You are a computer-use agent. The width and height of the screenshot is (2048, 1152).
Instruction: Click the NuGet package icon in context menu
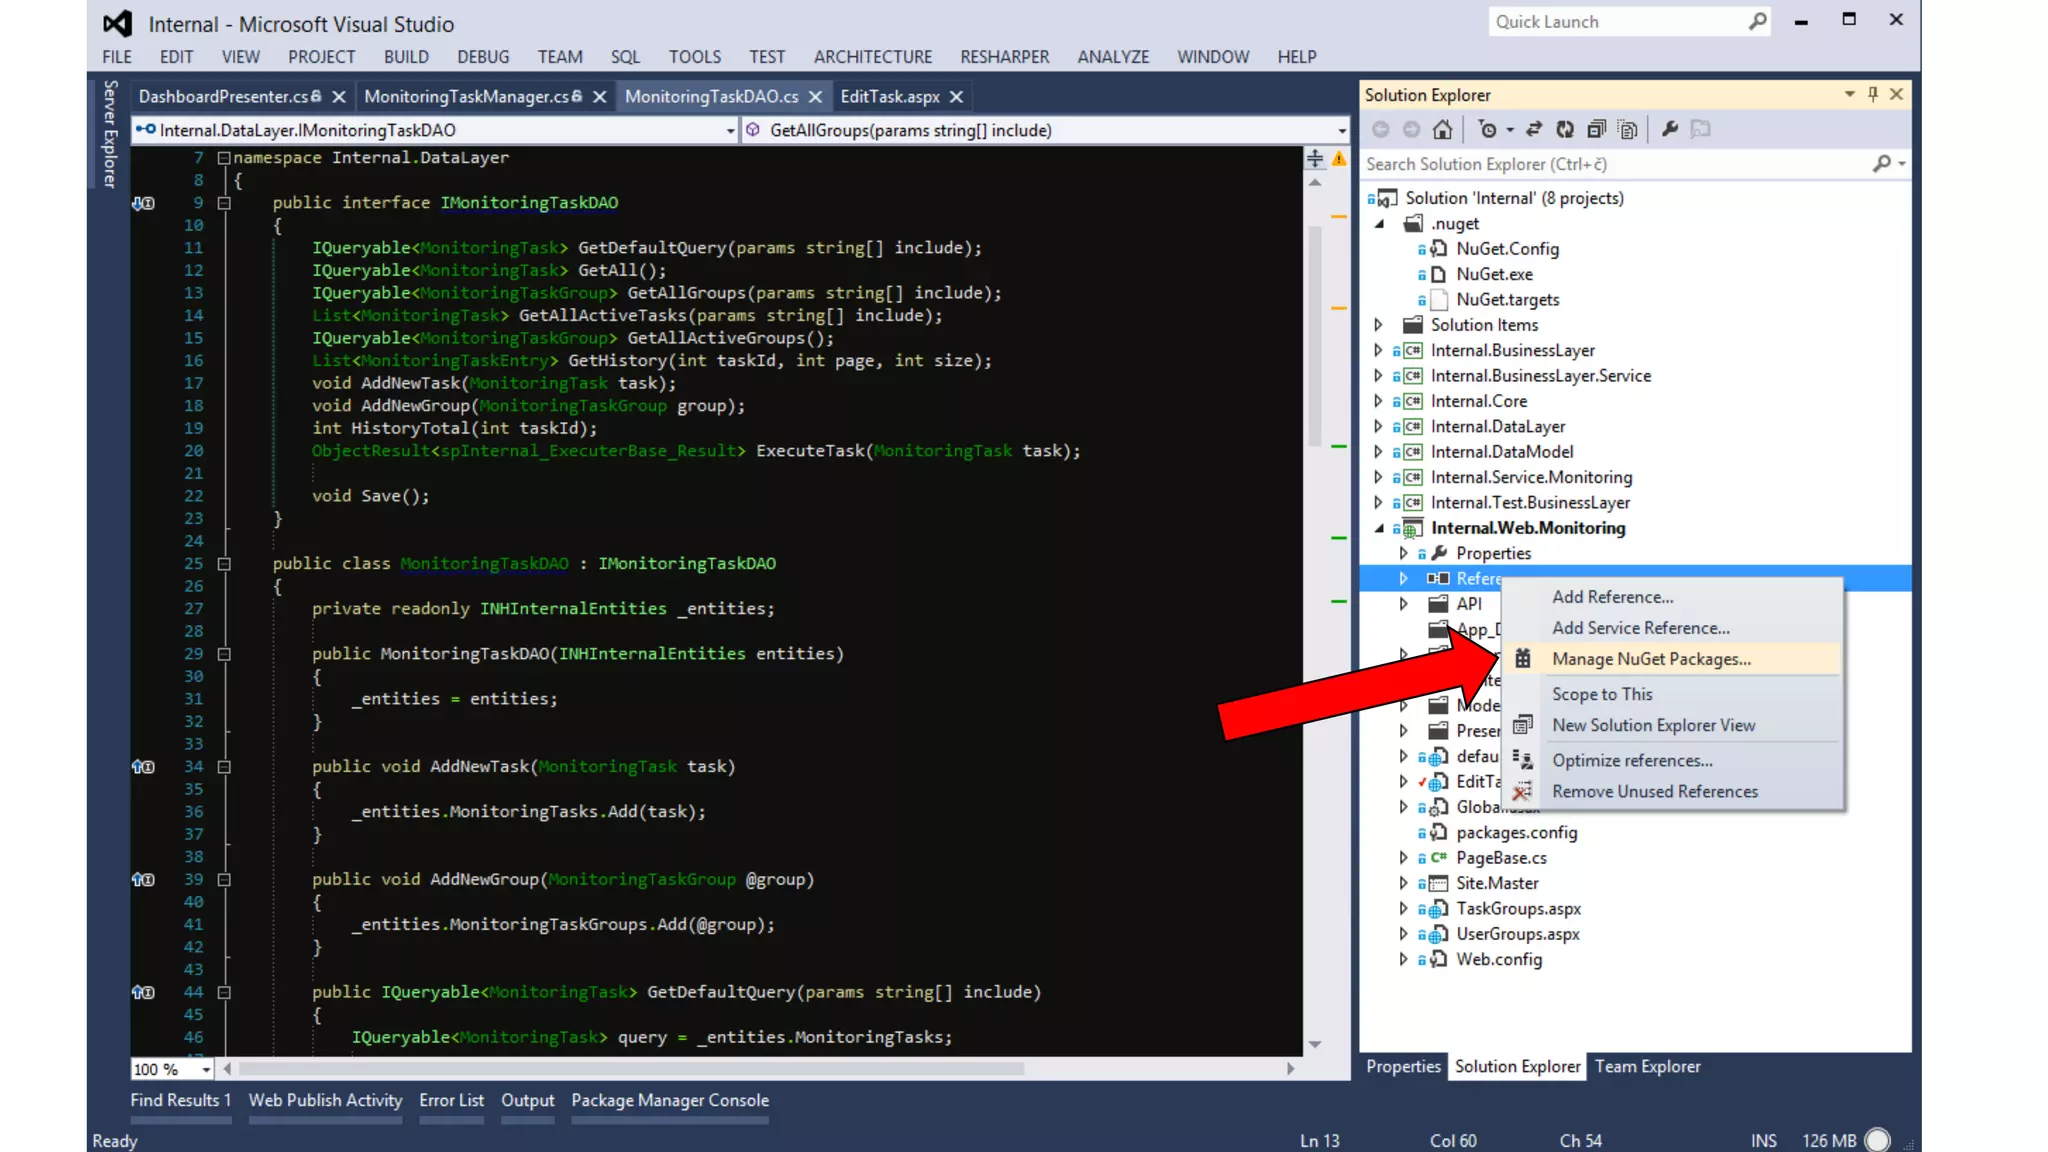(x=1523, y=658)
